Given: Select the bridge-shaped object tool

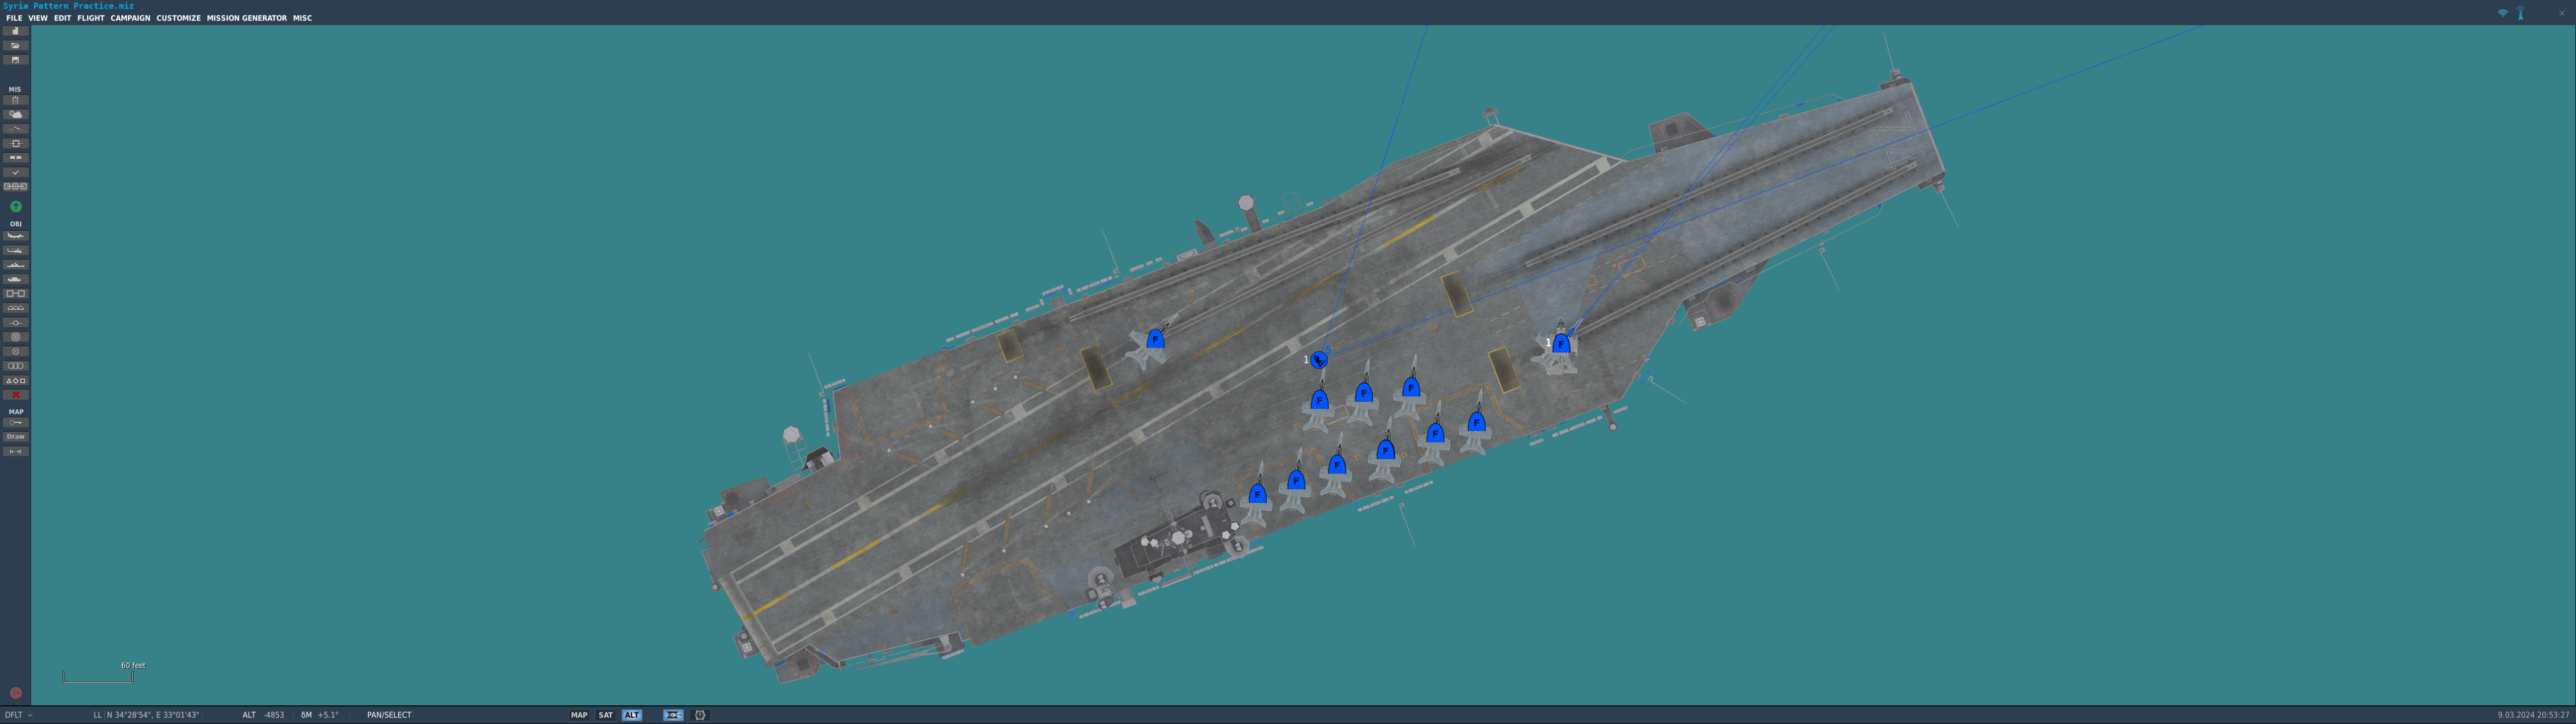Looking at the screenshot, I should (x=15, y=308).
